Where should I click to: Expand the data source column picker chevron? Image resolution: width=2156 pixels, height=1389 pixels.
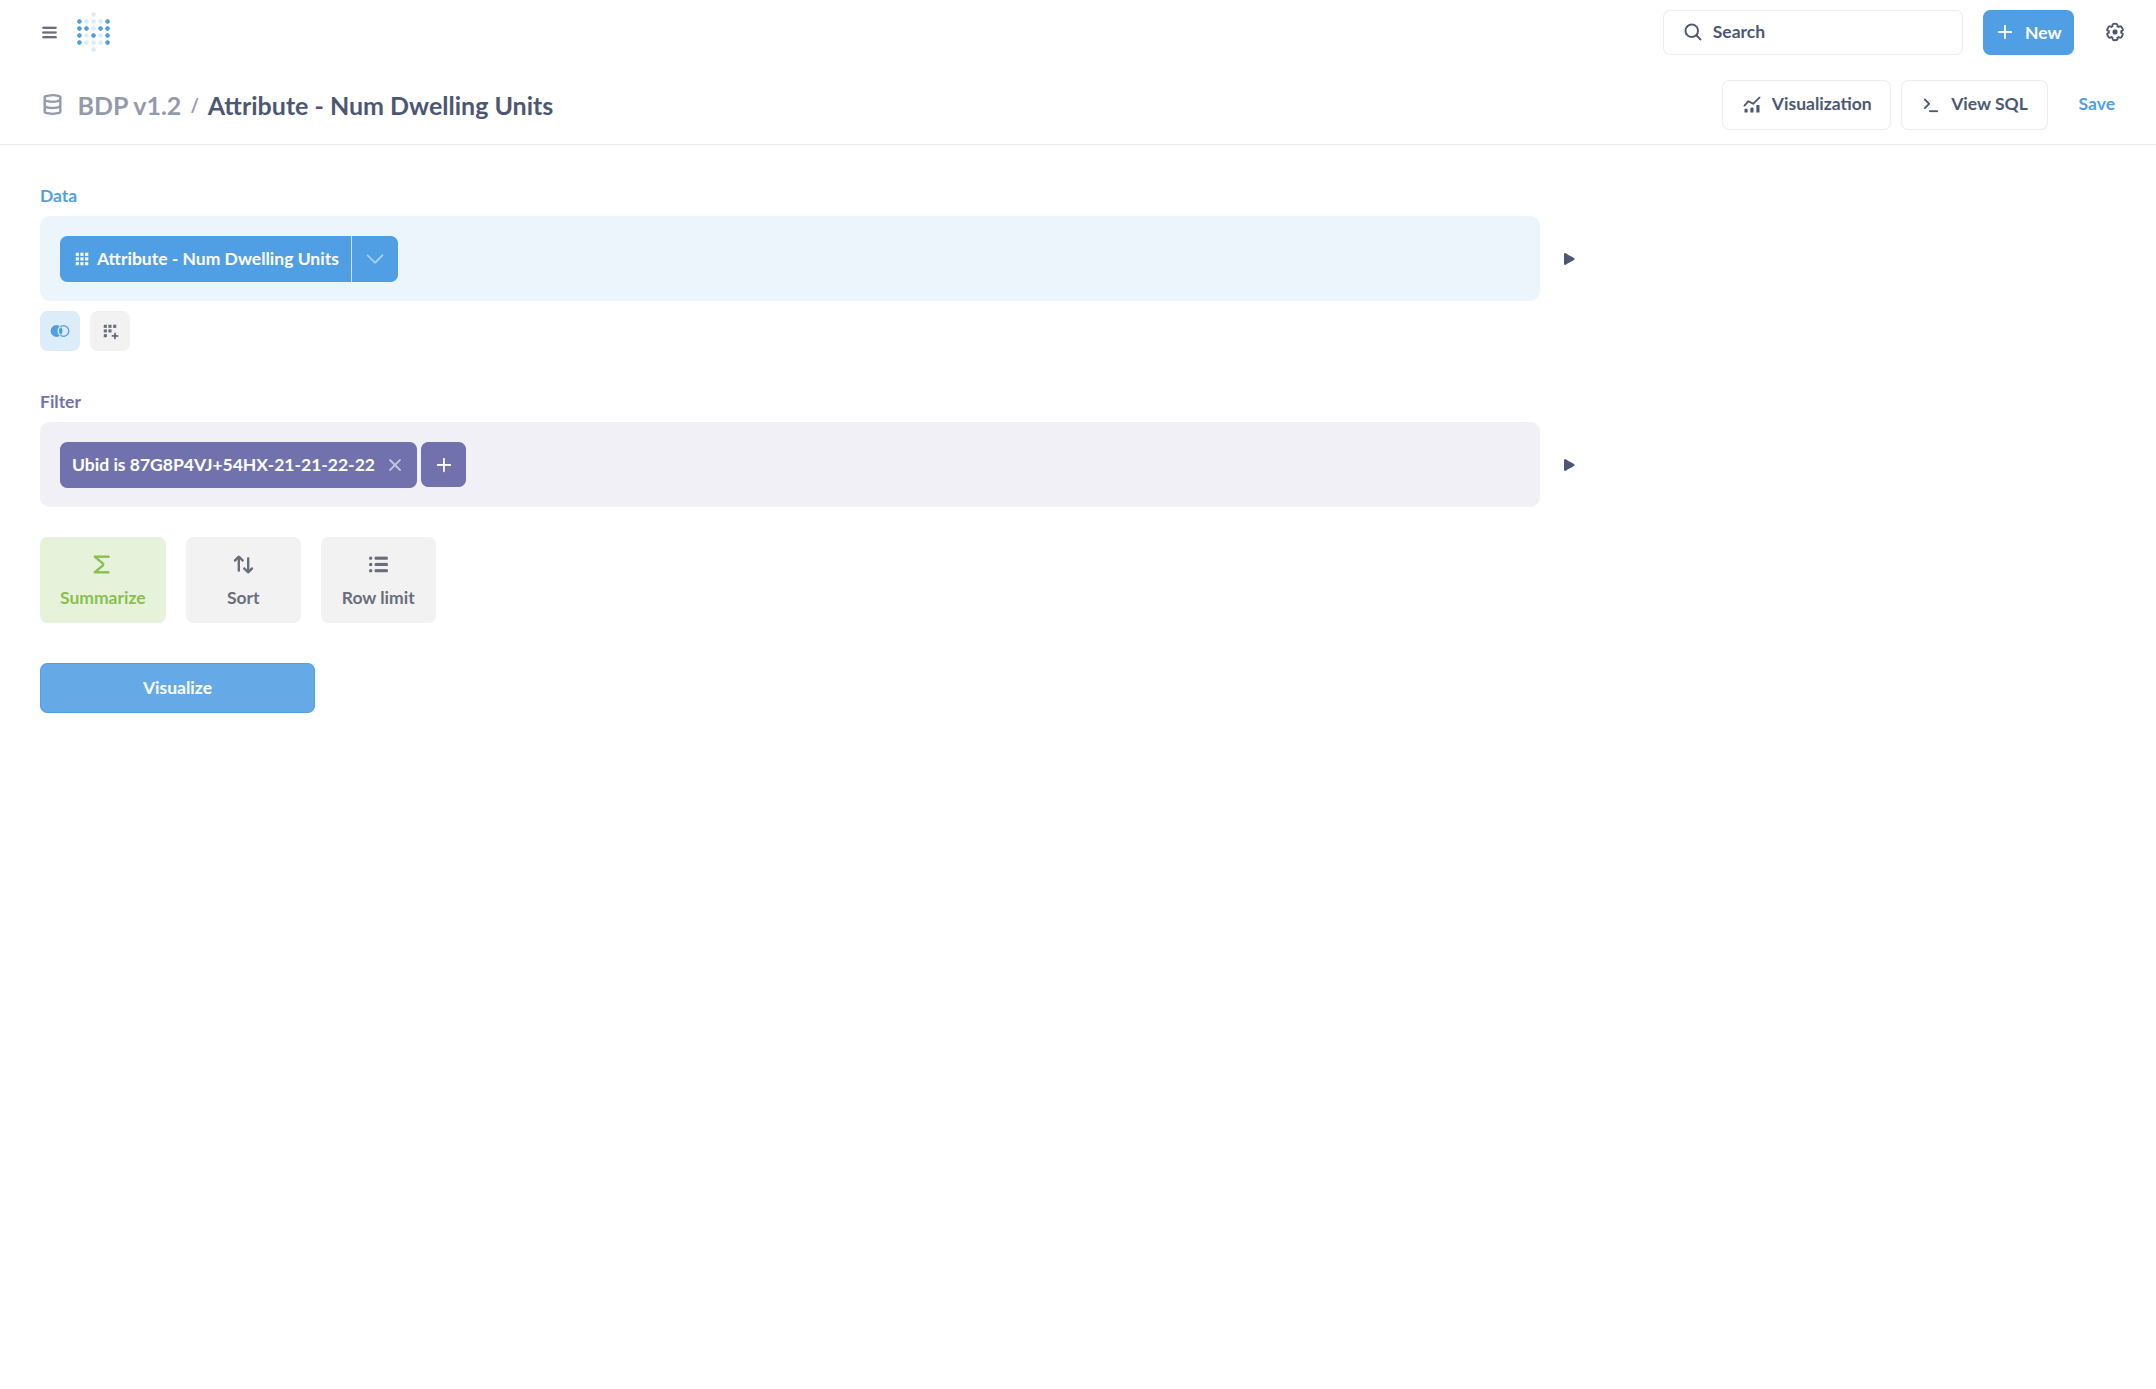375,259
